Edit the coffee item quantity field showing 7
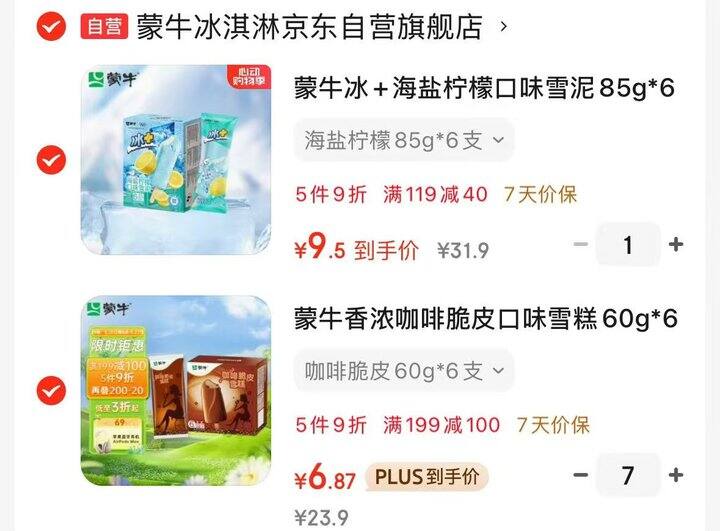The image size is (720, 531). click(628, 475)
